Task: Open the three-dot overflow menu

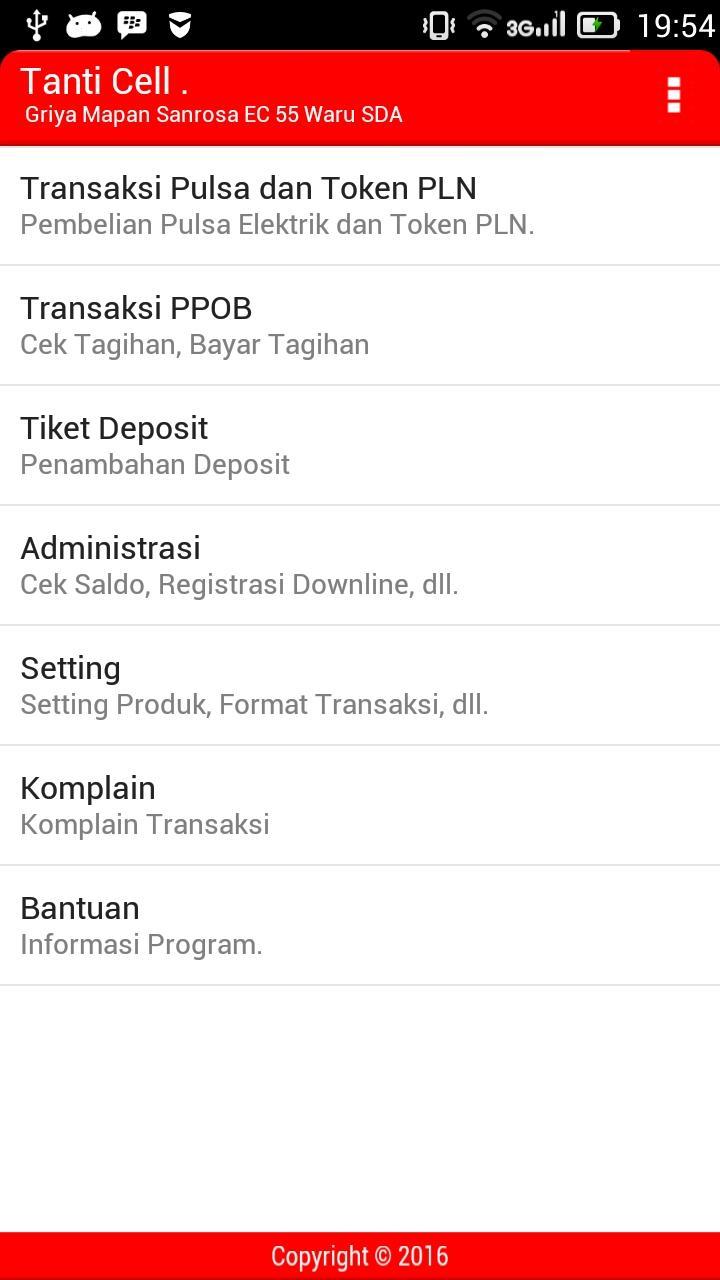Action: click(x=673, y=95)
